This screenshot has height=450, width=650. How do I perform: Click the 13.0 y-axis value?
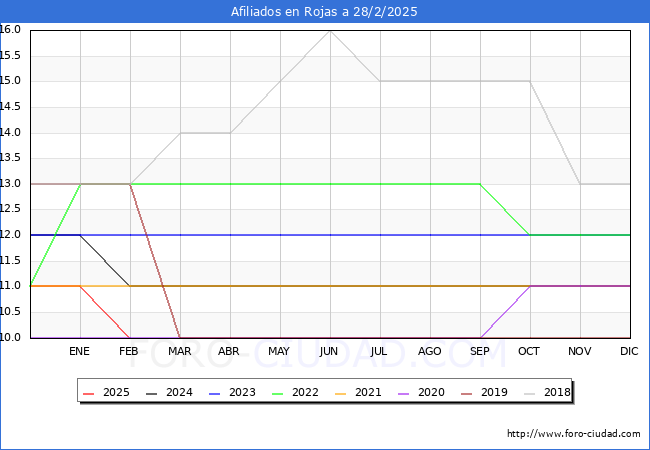point(10,184)
